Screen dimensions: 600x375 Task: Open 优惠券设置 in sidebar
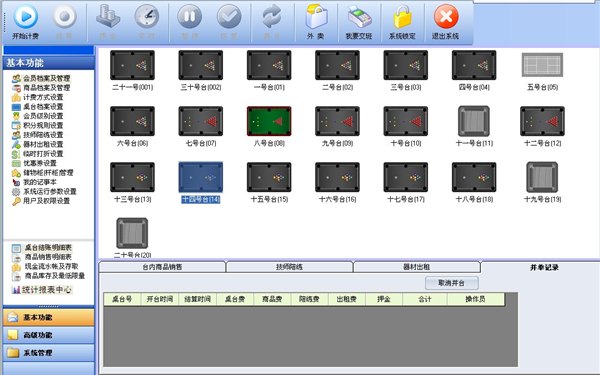(34, 163)
